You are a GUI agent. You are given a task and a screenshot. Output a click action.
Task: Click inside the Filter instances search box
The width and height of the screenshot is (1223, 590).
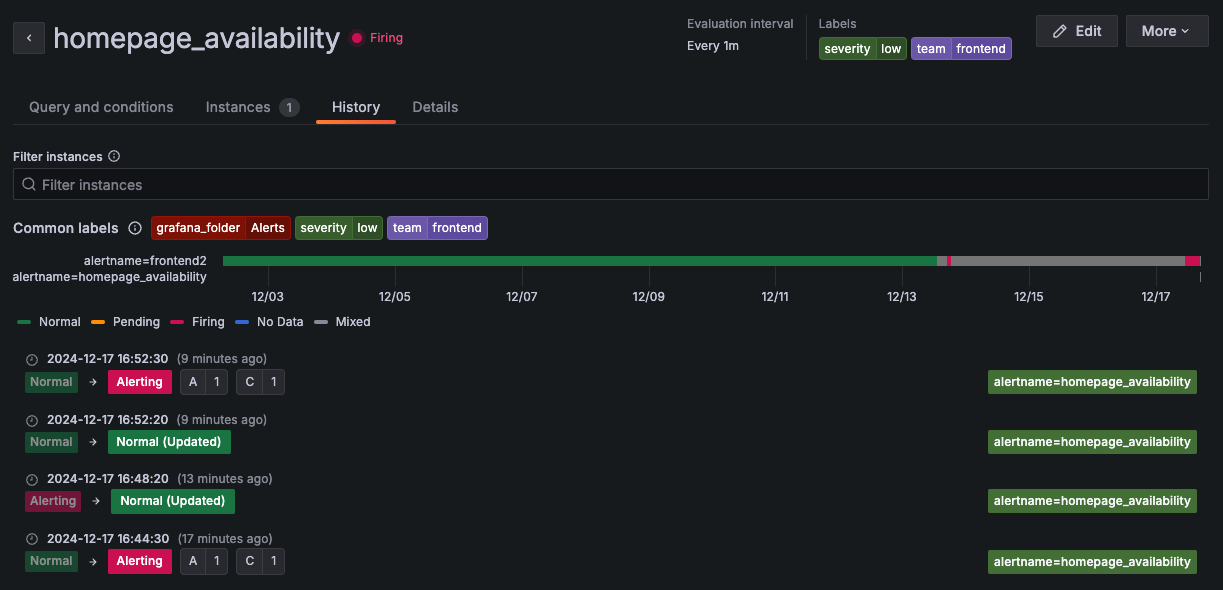pos(400,184)
